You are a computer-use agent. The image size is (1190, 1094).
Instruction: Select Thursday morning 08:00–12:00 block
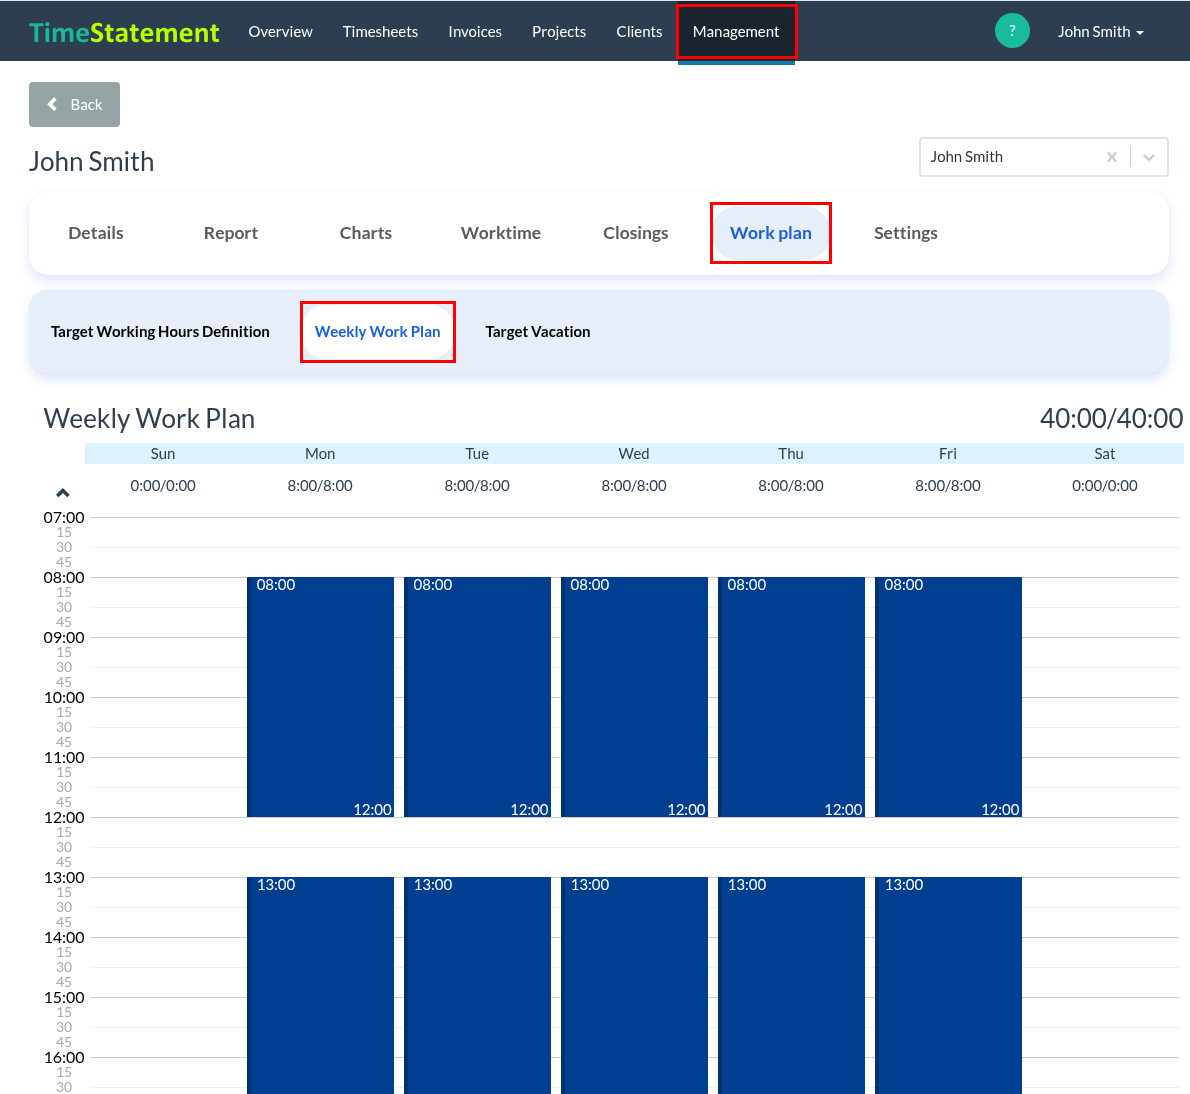pos(792,697)
